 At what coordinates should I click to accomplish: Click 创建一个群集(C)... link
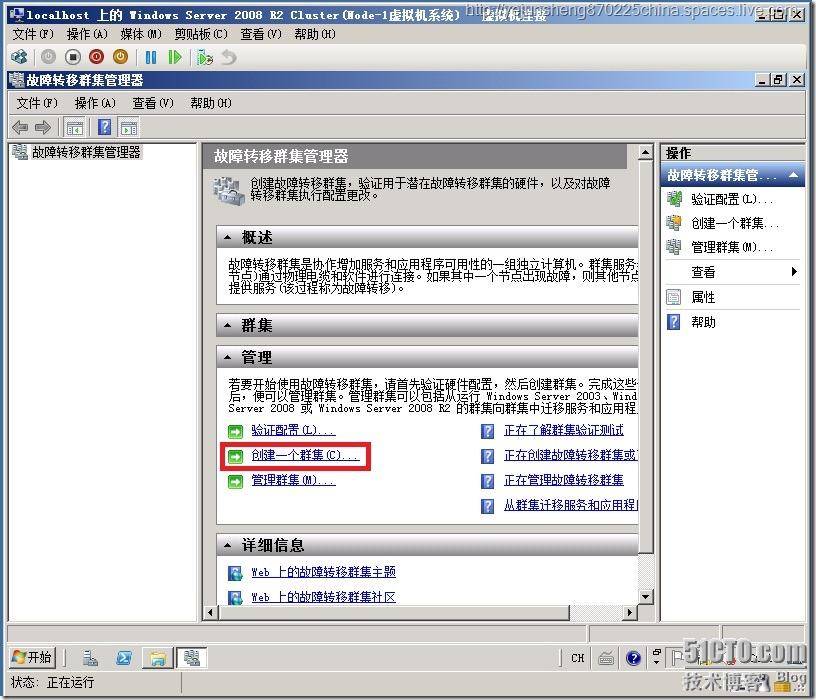[x=305, y=455]
